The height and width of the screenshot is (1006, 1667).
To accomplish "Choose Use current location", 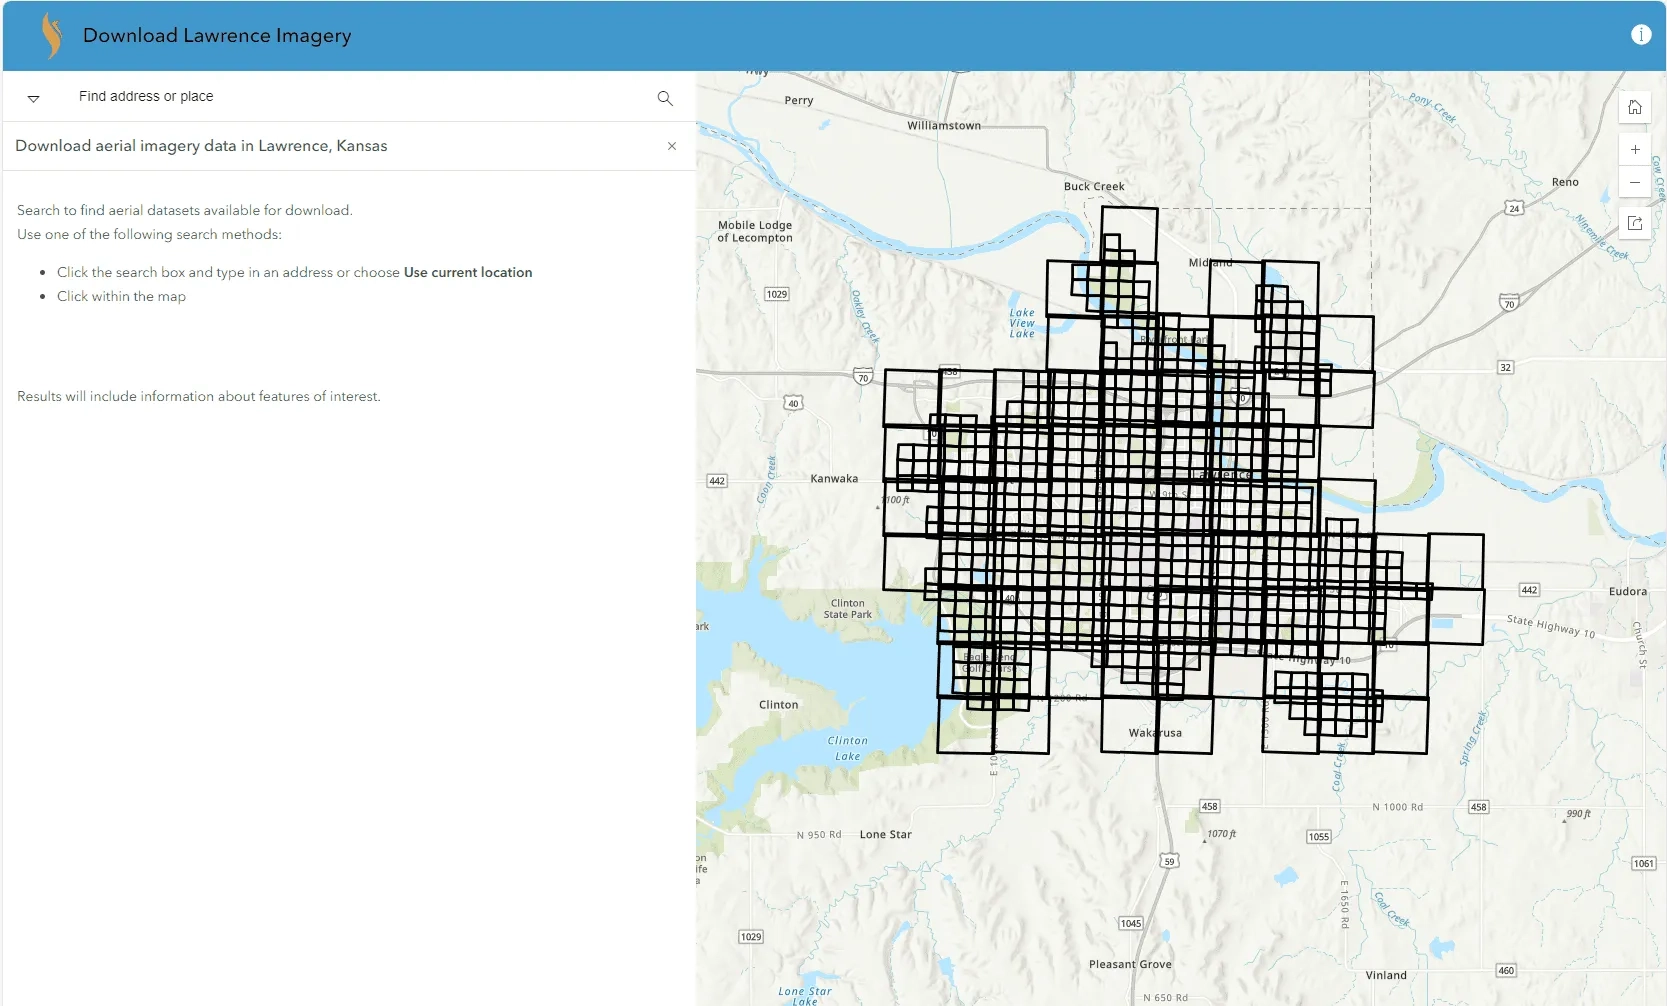I will click(467, 272).
